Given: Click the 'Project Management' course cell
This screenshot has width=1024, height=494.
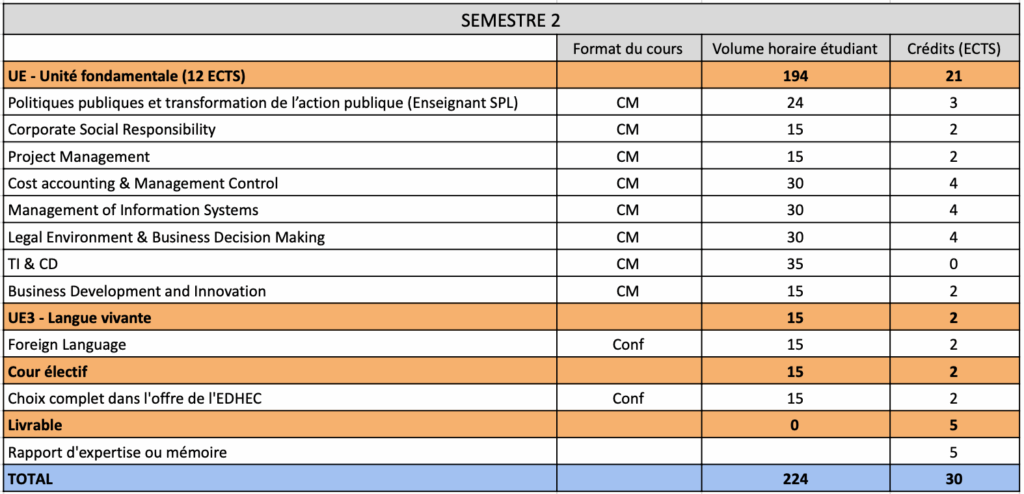Looking at the screenshot, I should [78, 156].
